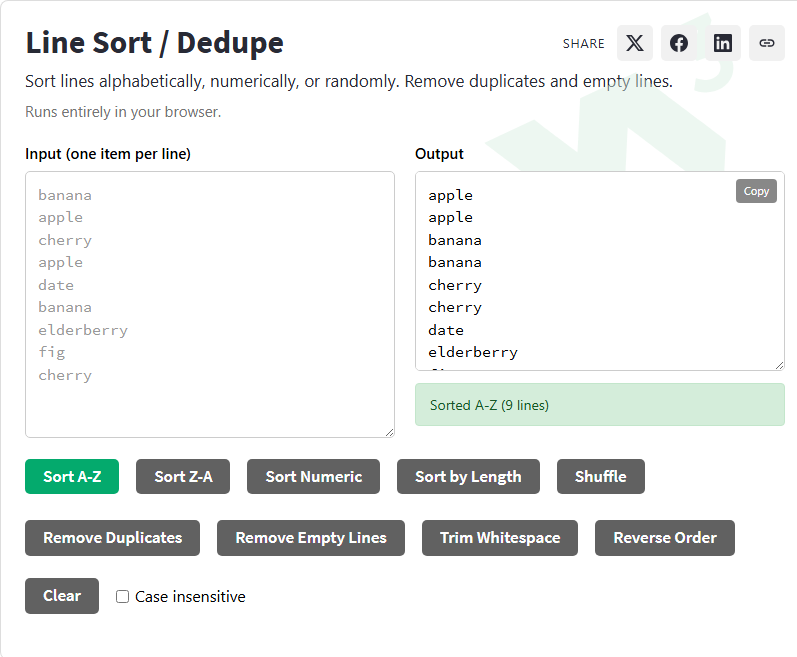The width and height of the screenshot is (797, 657).
Task: Click the 'Case insensitive' label text
Action: (190, 597)
